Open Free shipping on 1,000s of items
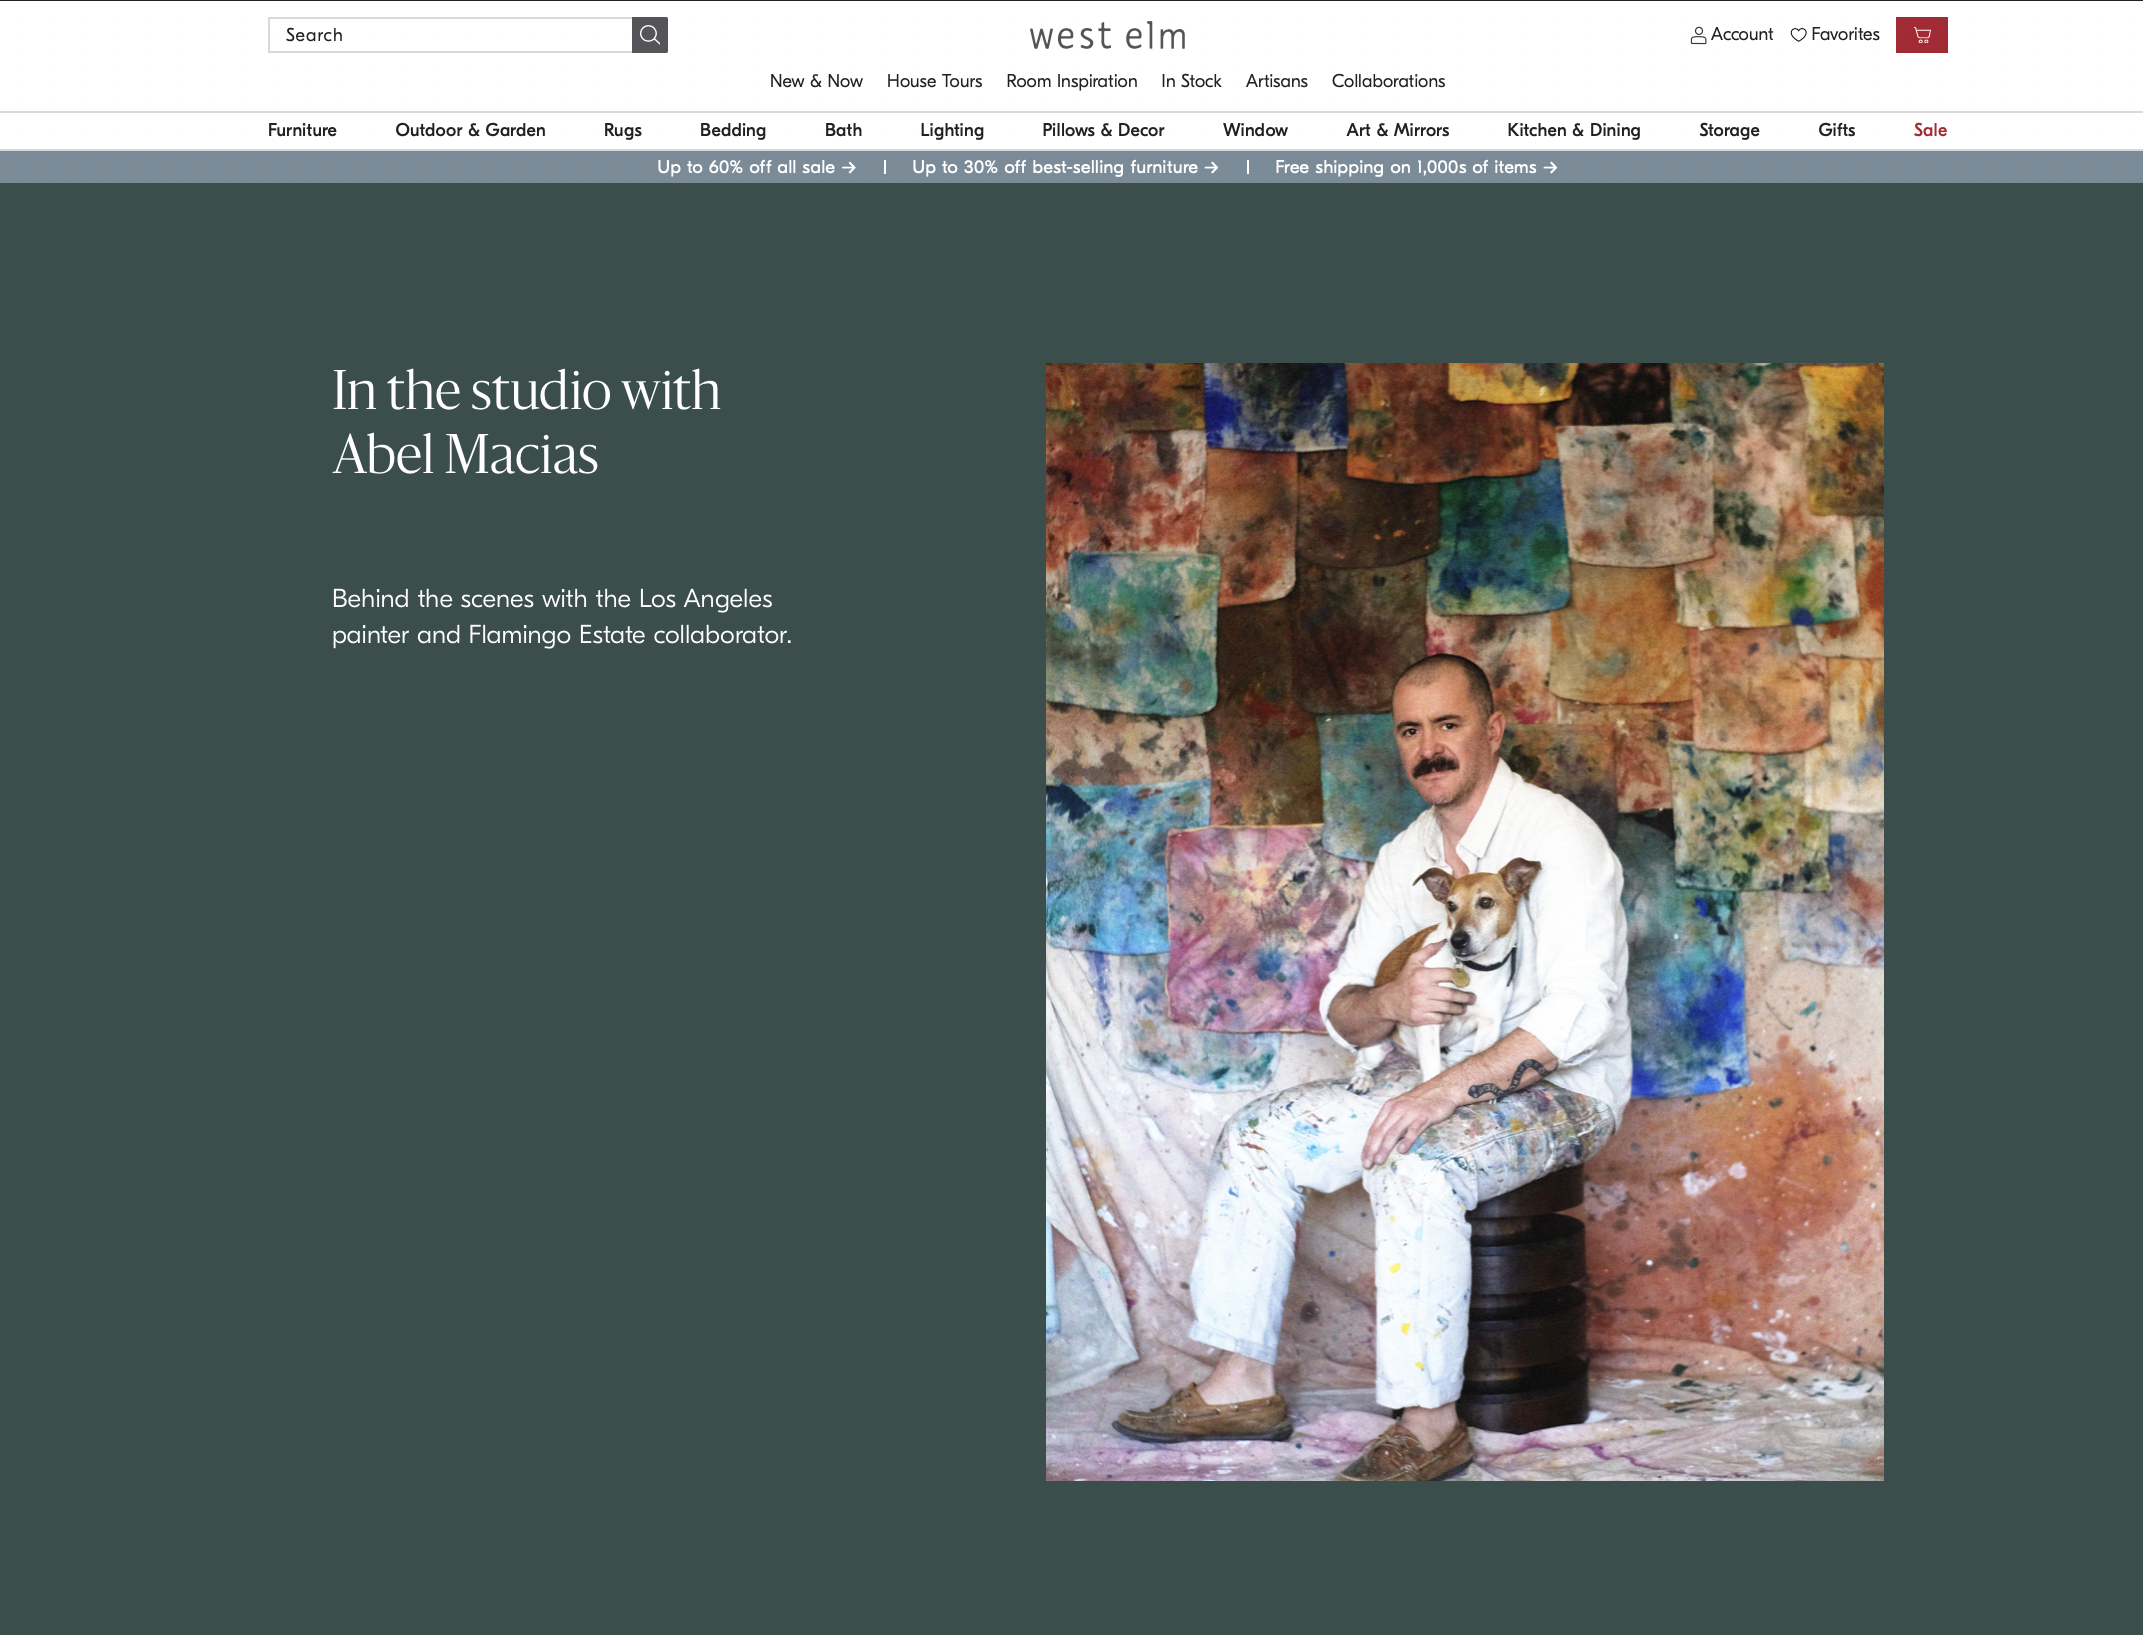Image resolution: width=2143 pixels, height=1635 pixels. pyautogui.click(x=1415, y=167)
